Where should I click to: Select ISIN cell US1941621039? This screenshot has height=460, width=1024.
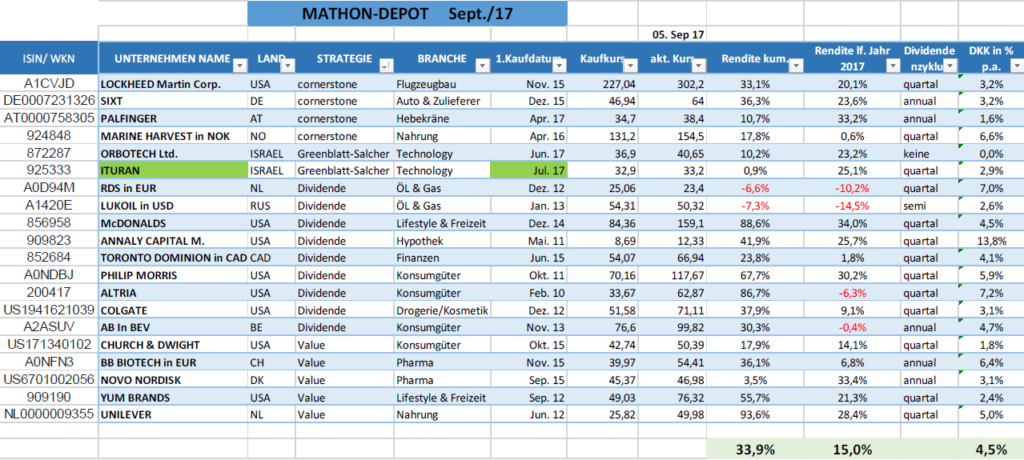click(49, 310)
